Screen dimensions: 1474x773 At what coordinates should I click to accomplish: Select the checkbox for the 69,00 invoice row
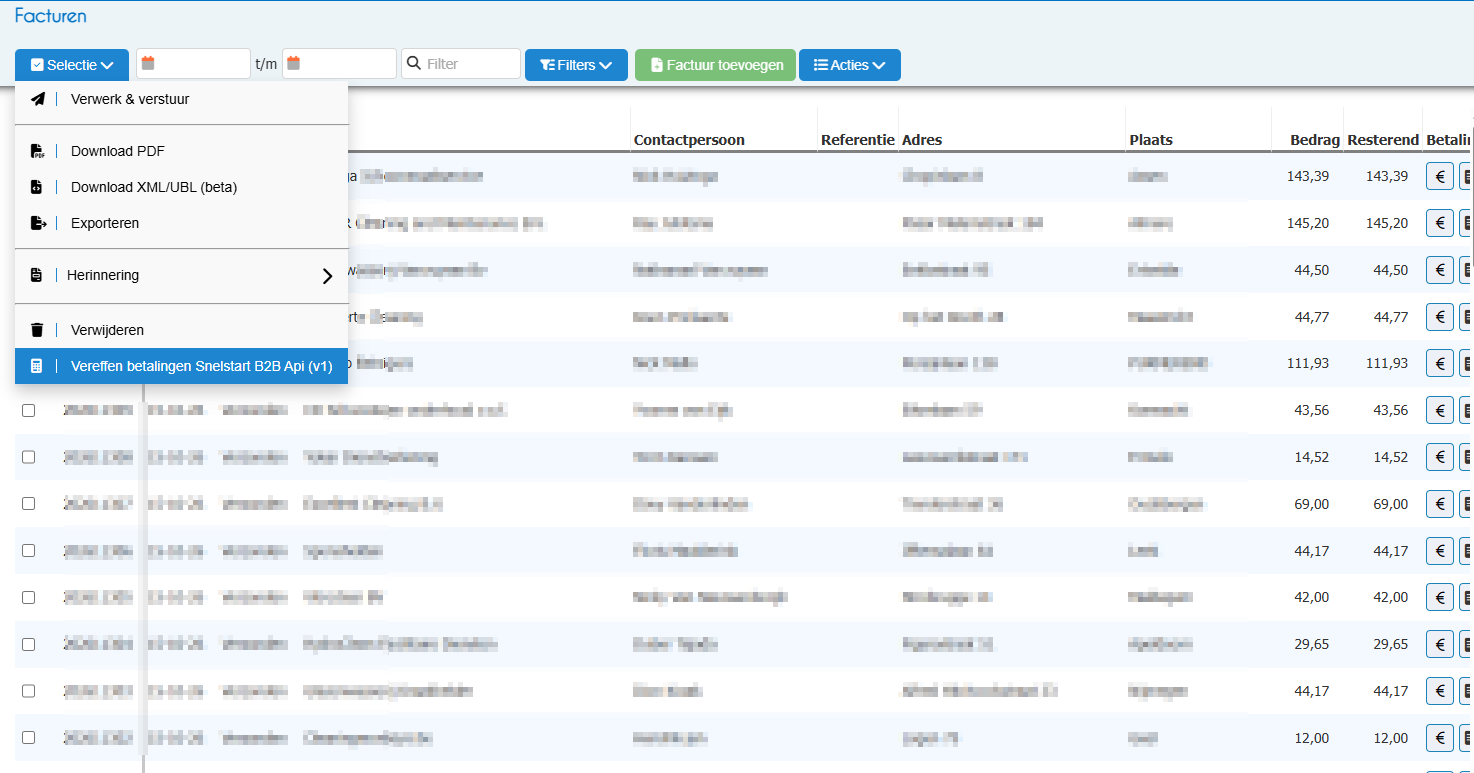28,504
